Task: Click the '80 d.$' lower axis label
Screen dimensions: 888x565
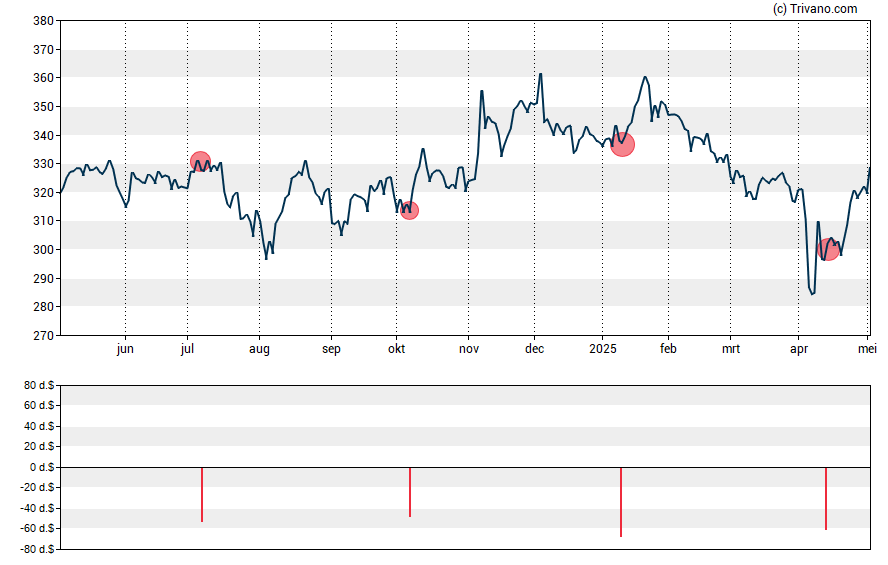Action: tap(39, 386)
